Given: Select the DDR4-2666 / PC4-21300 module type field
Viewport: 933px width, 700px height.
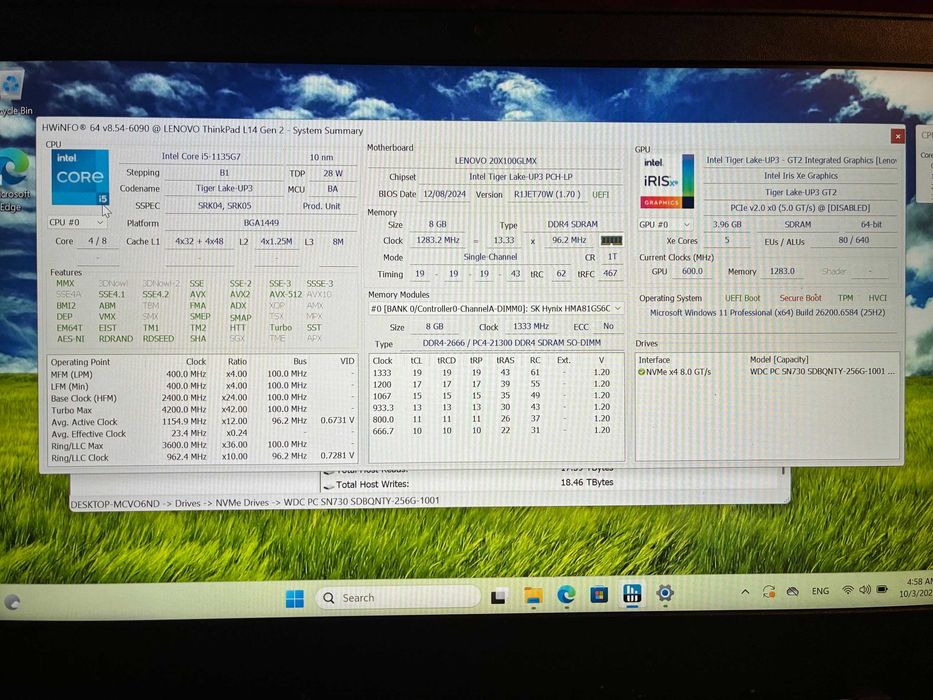Looking at the screenshot, I should point(511,343).
